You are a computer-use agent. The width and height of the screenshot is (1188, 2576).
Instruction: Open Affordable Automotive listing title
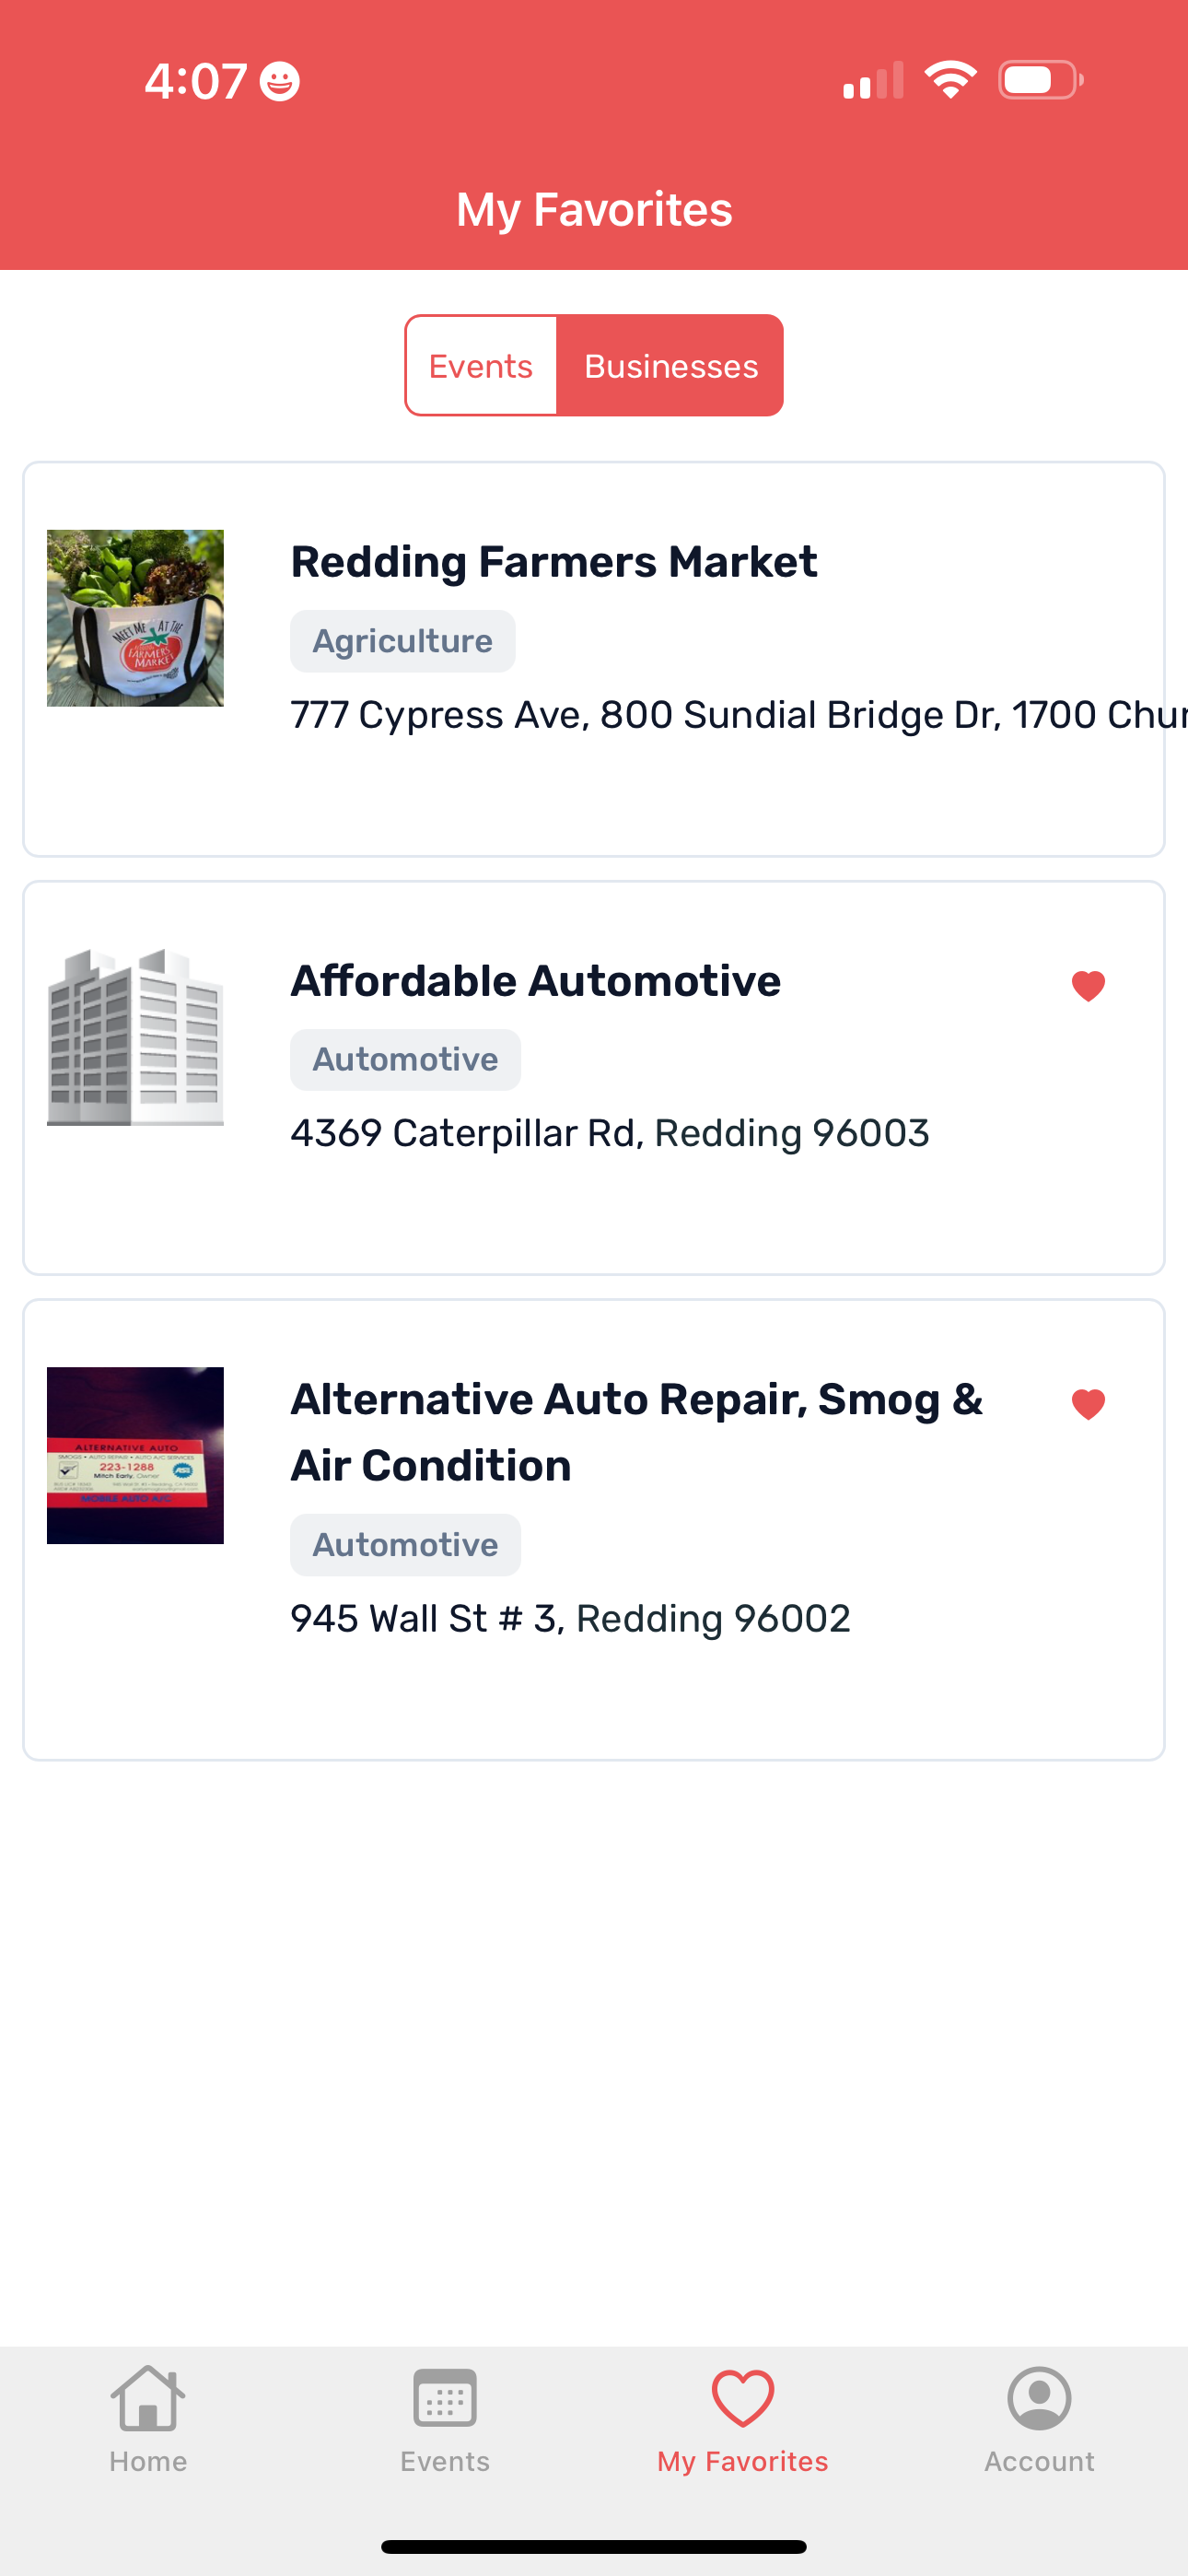[x=536, y=981]
